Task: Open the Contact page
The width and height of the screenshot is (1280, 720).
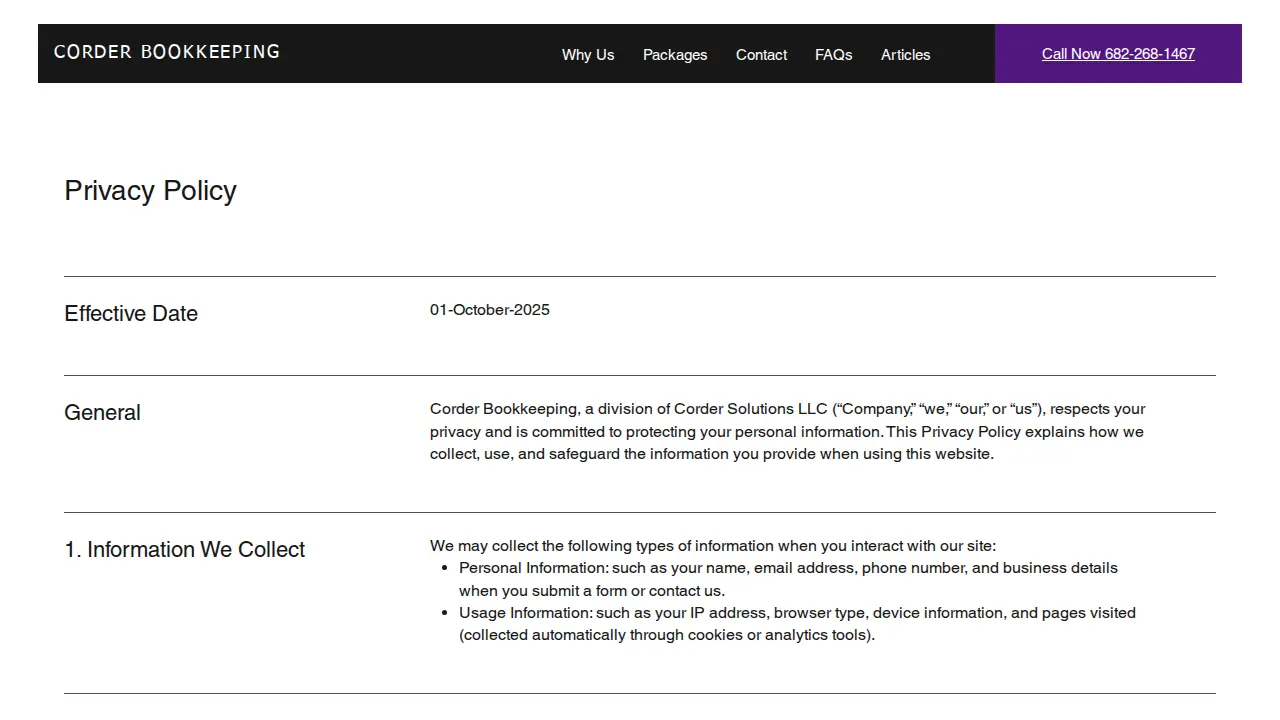Action: coord(761,55)
